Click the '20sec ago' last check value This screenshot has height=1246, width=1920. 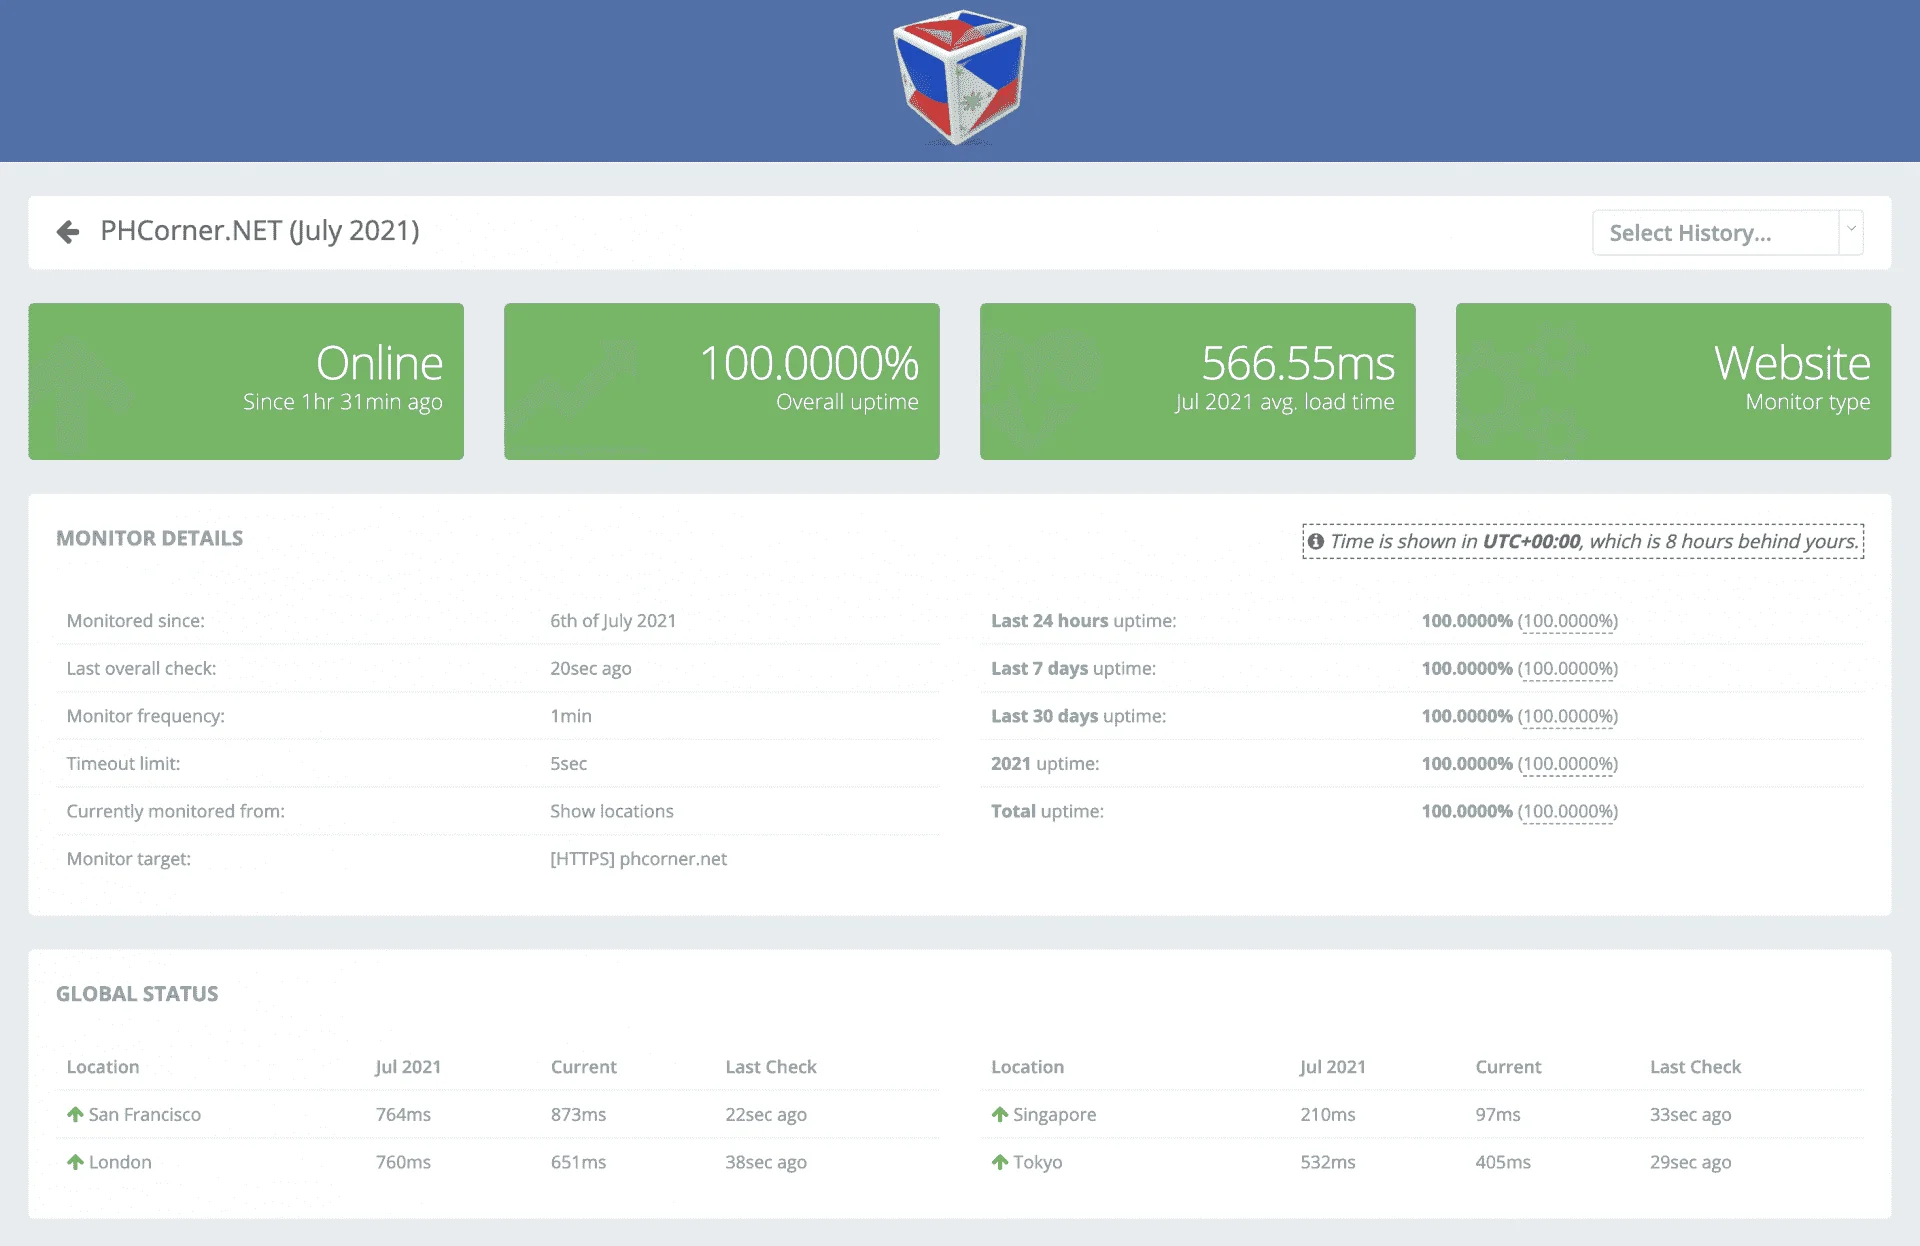click(x=591, y=668)
